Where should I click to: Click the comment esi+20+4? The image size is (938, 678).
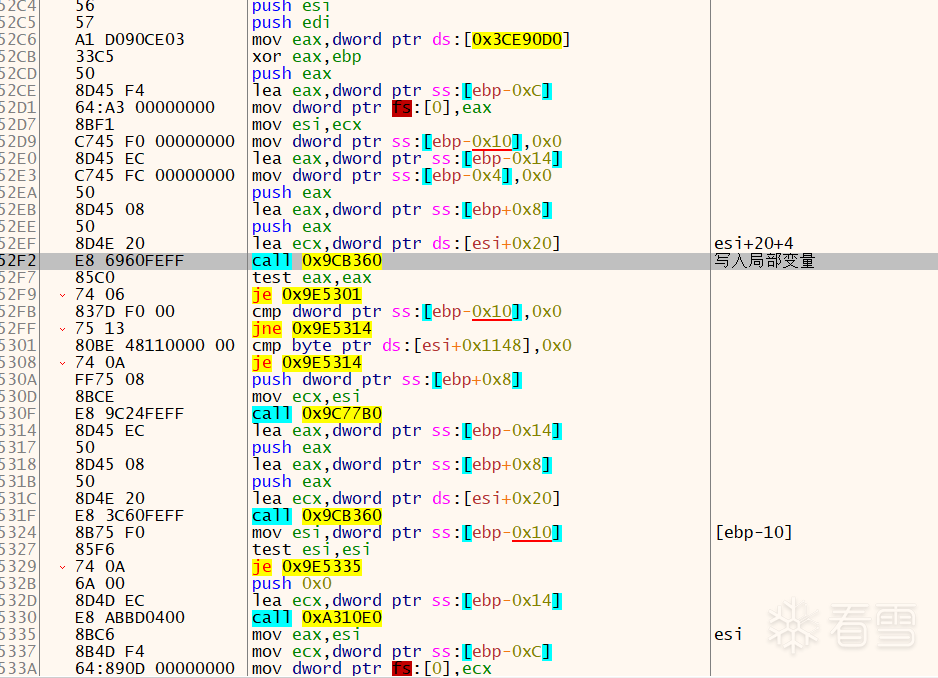click(754, 244)
